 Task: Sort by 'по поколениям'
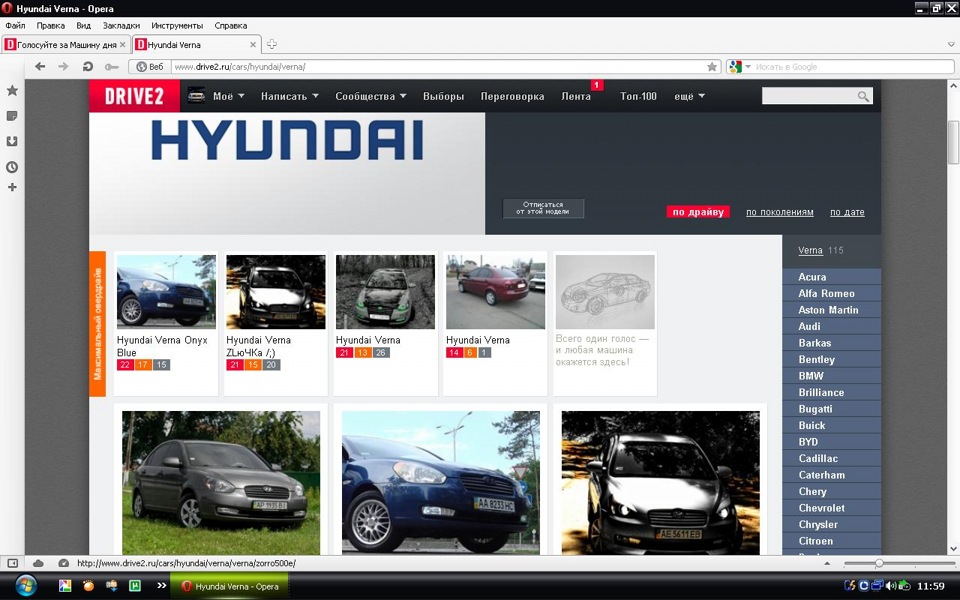click(x=779, y=212)
